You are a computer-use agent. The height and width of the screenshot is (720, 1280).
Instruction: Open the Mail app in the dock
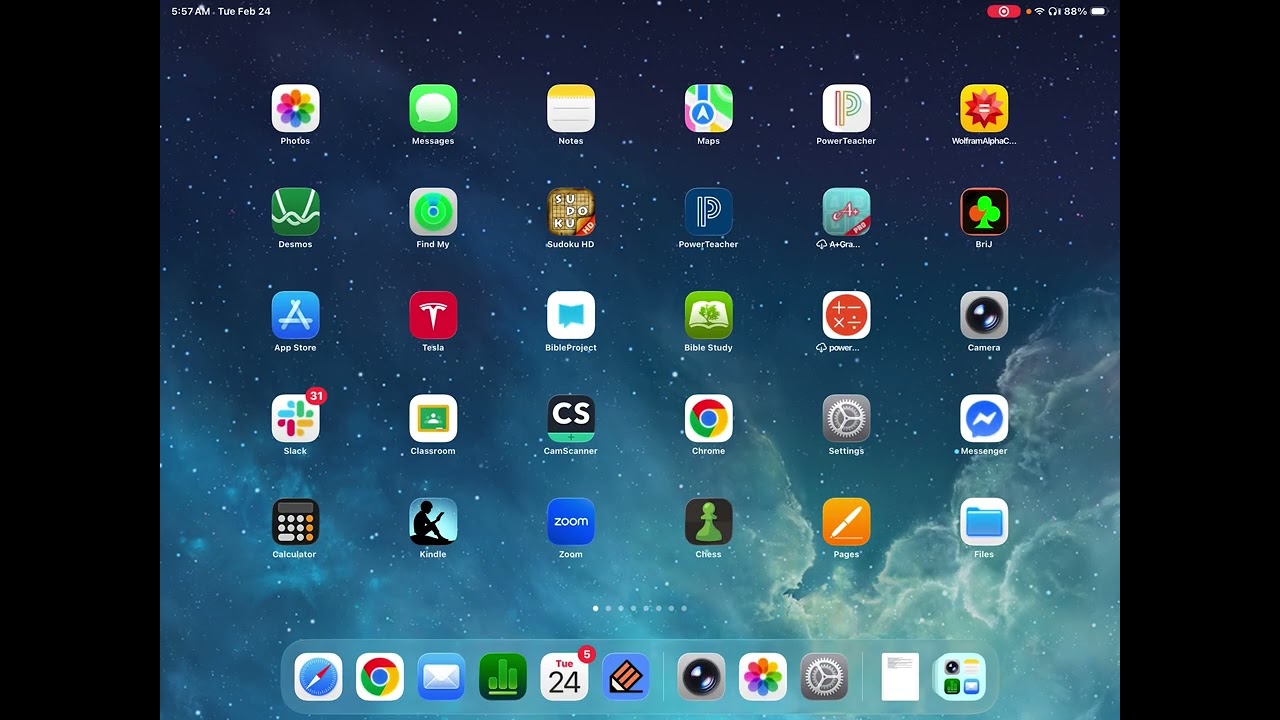(x=441, y=677)
